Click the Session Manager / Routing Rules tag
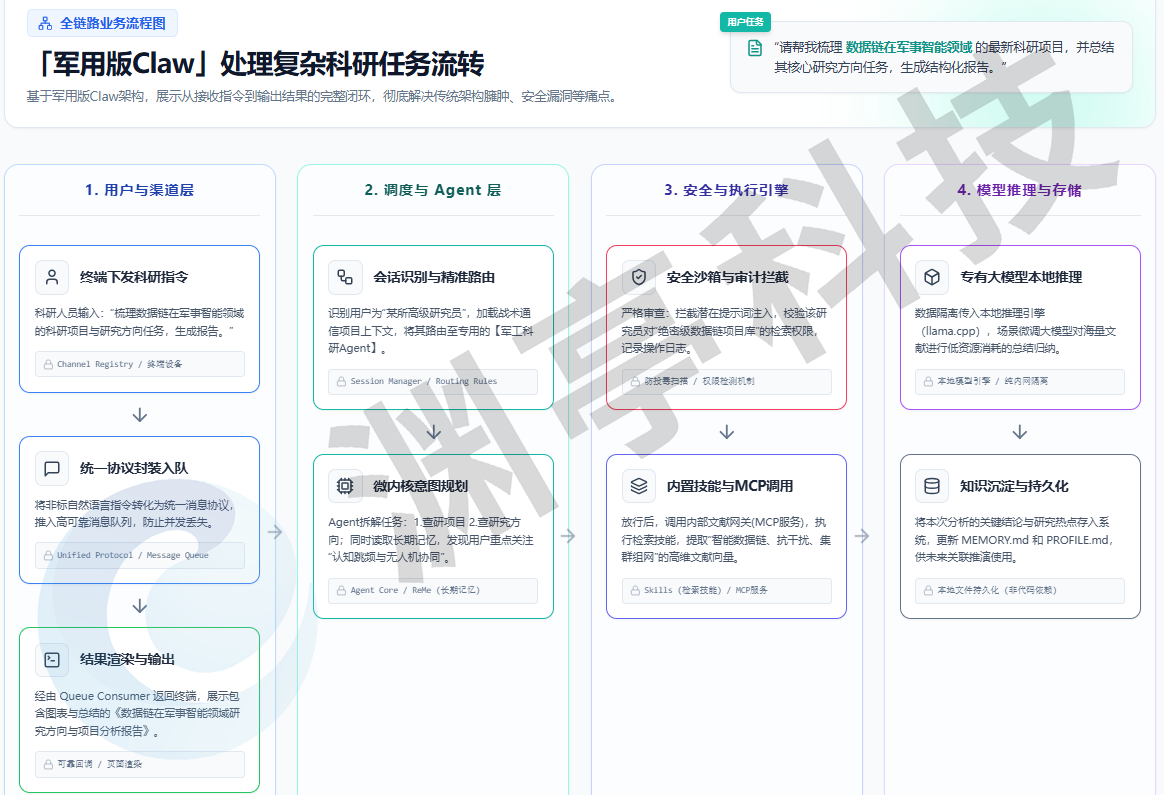Screen dimensions: 1164x798 click(432, 381)
